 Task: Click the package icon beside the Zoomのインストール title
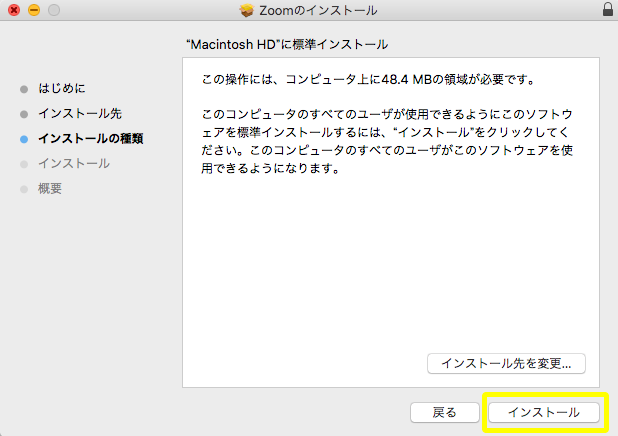tap(248, 10)
